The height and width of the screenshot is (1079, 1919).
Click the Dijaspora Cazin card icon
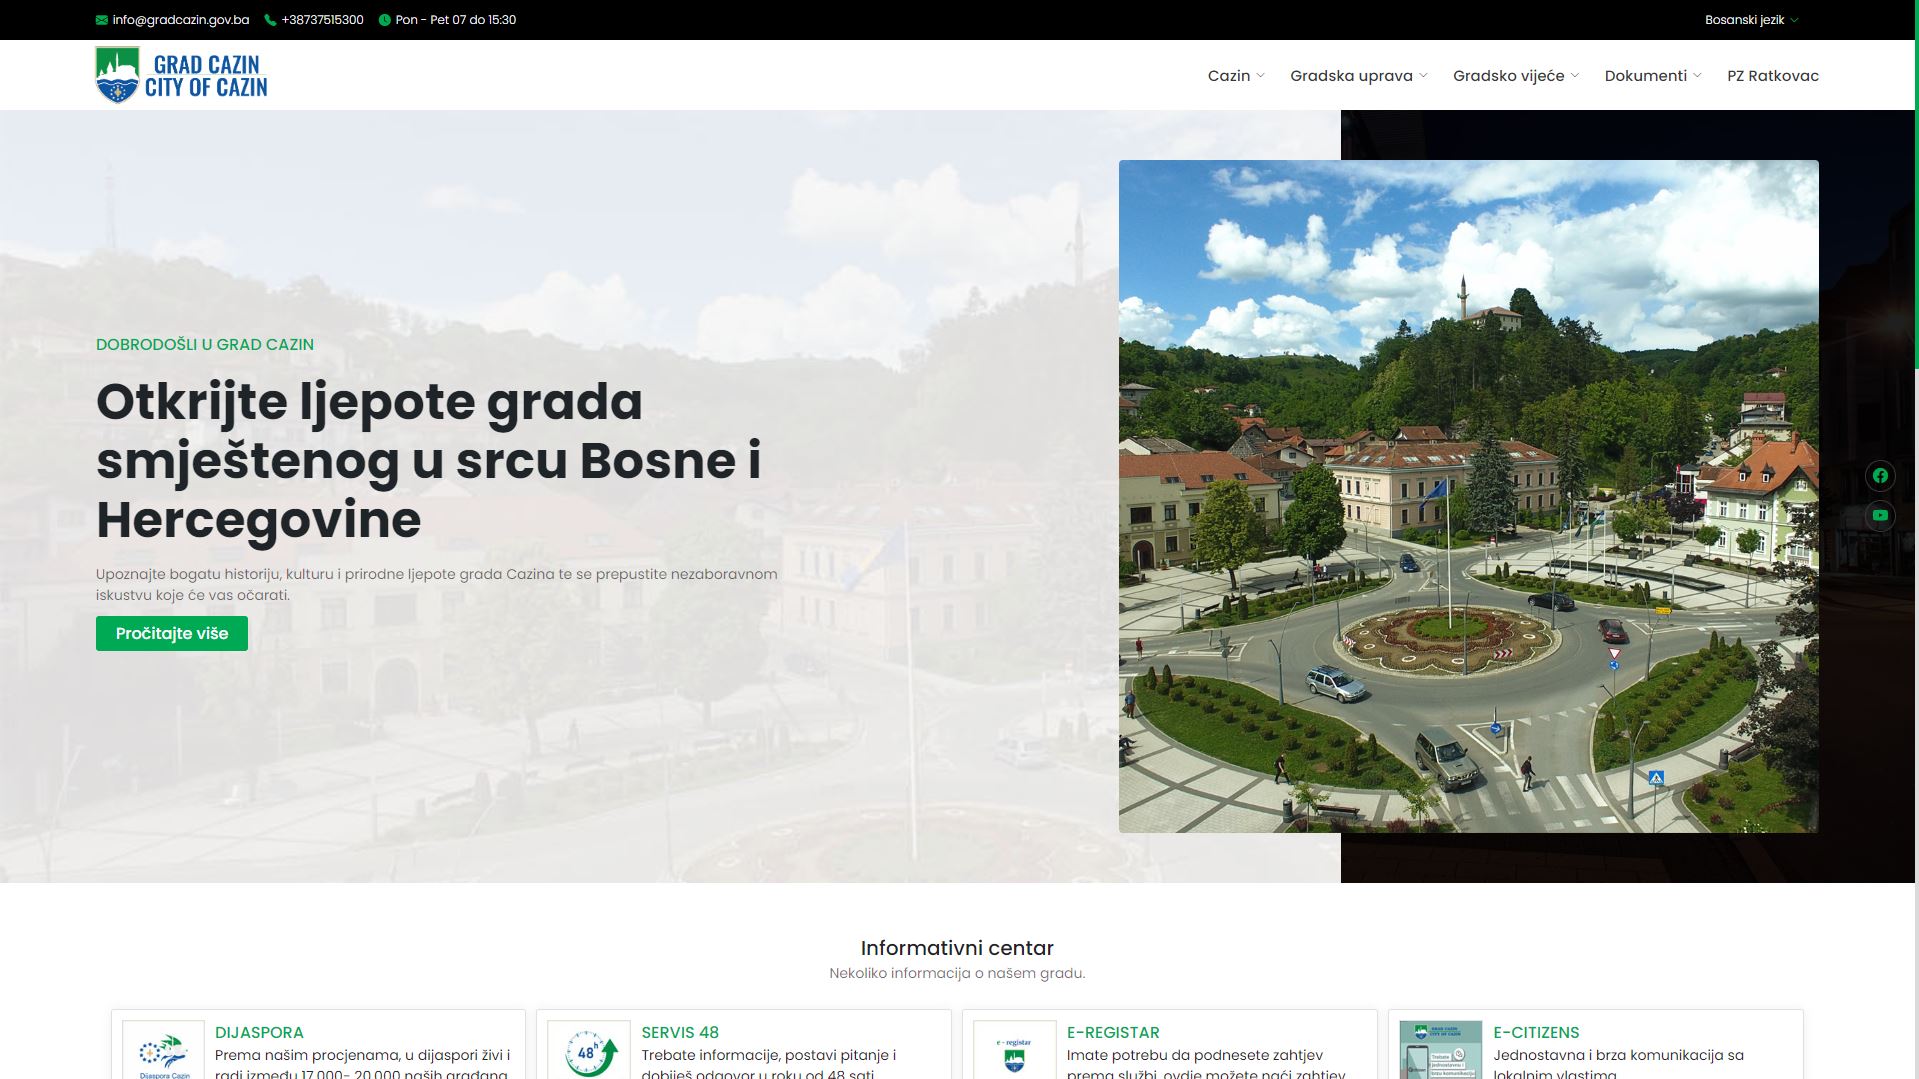pos(164,1049)
